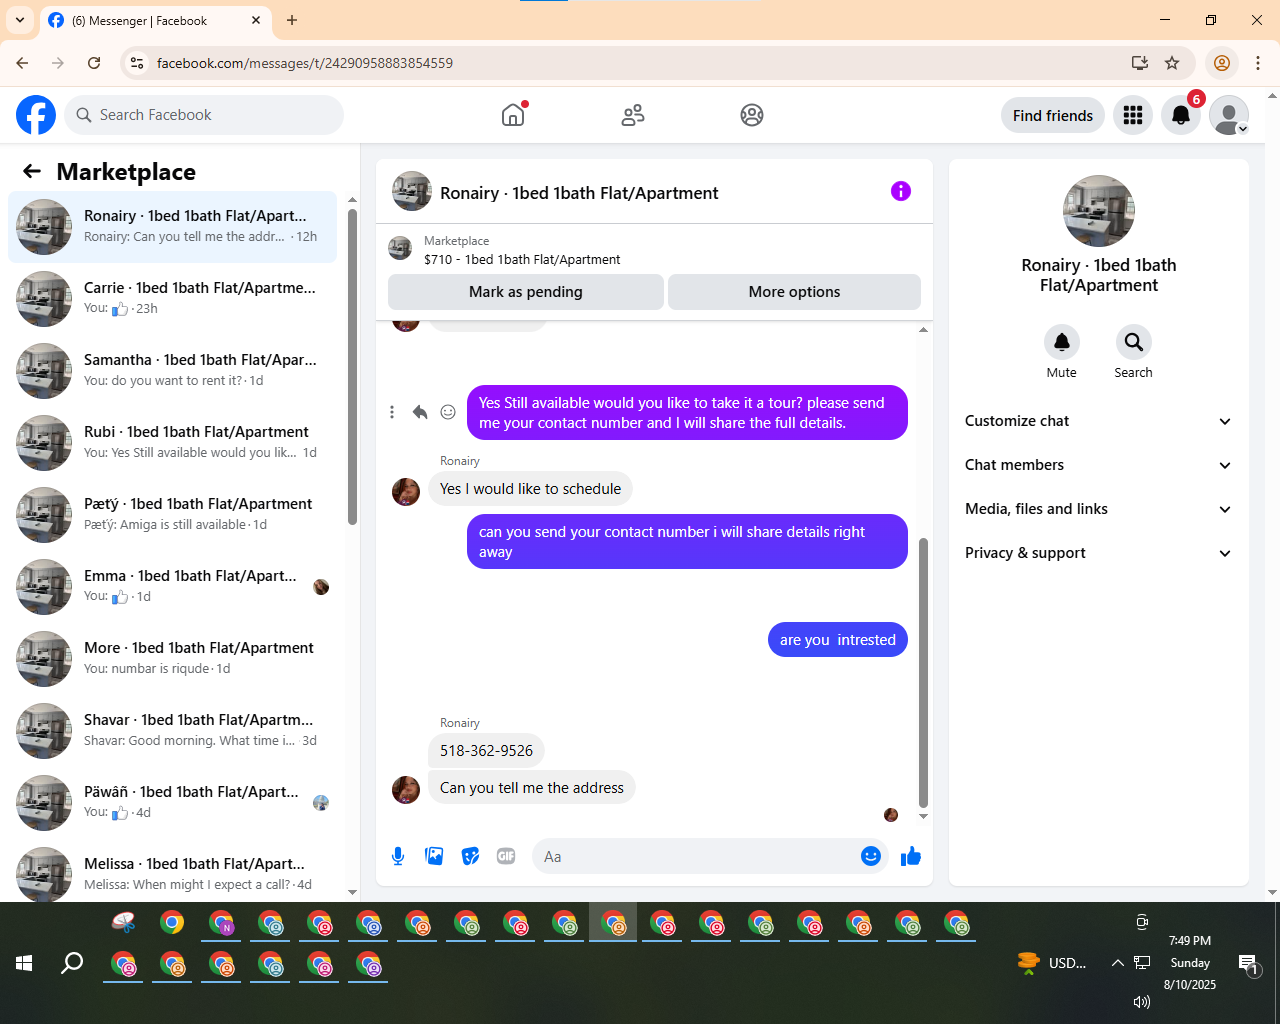Expand Chat members section
Image resolution: width=1280 pixels, height=1024 pixels.
pos(1099,465)
